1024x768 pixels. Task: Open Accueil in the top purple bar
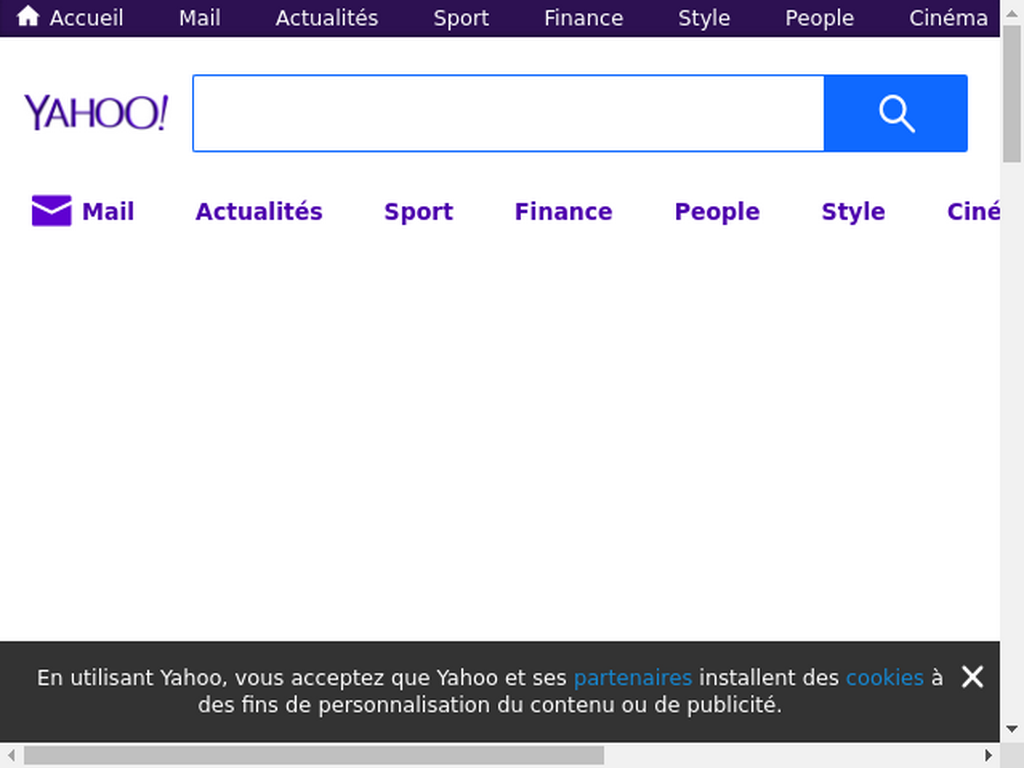[86, 18]
